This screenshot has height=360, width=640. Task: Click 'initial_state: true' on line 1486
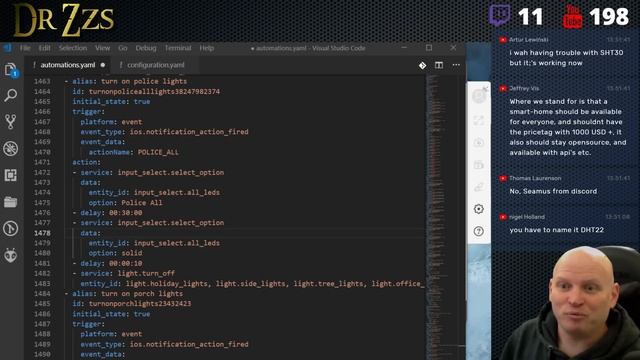[x=111, y=314]
